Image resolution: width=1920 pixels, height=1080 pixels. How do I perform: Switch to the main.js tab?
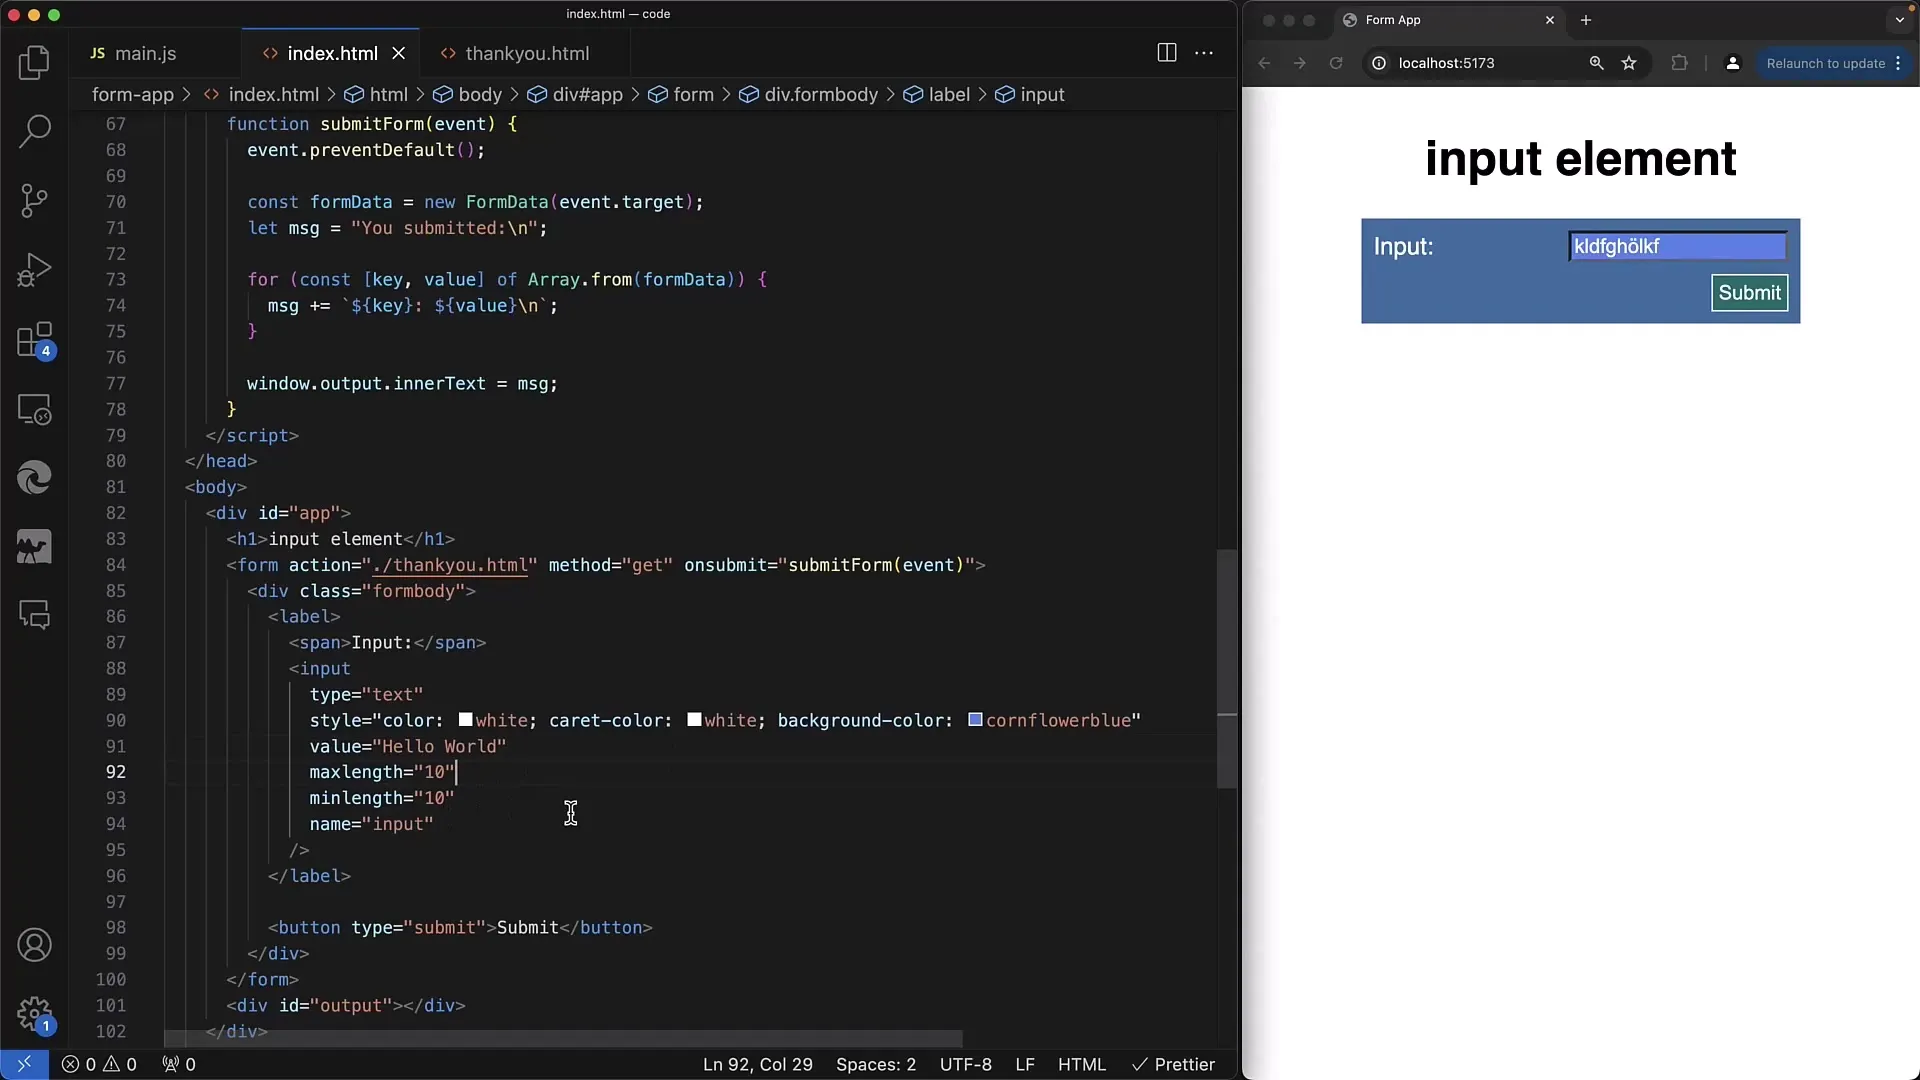tap(145, 54)
